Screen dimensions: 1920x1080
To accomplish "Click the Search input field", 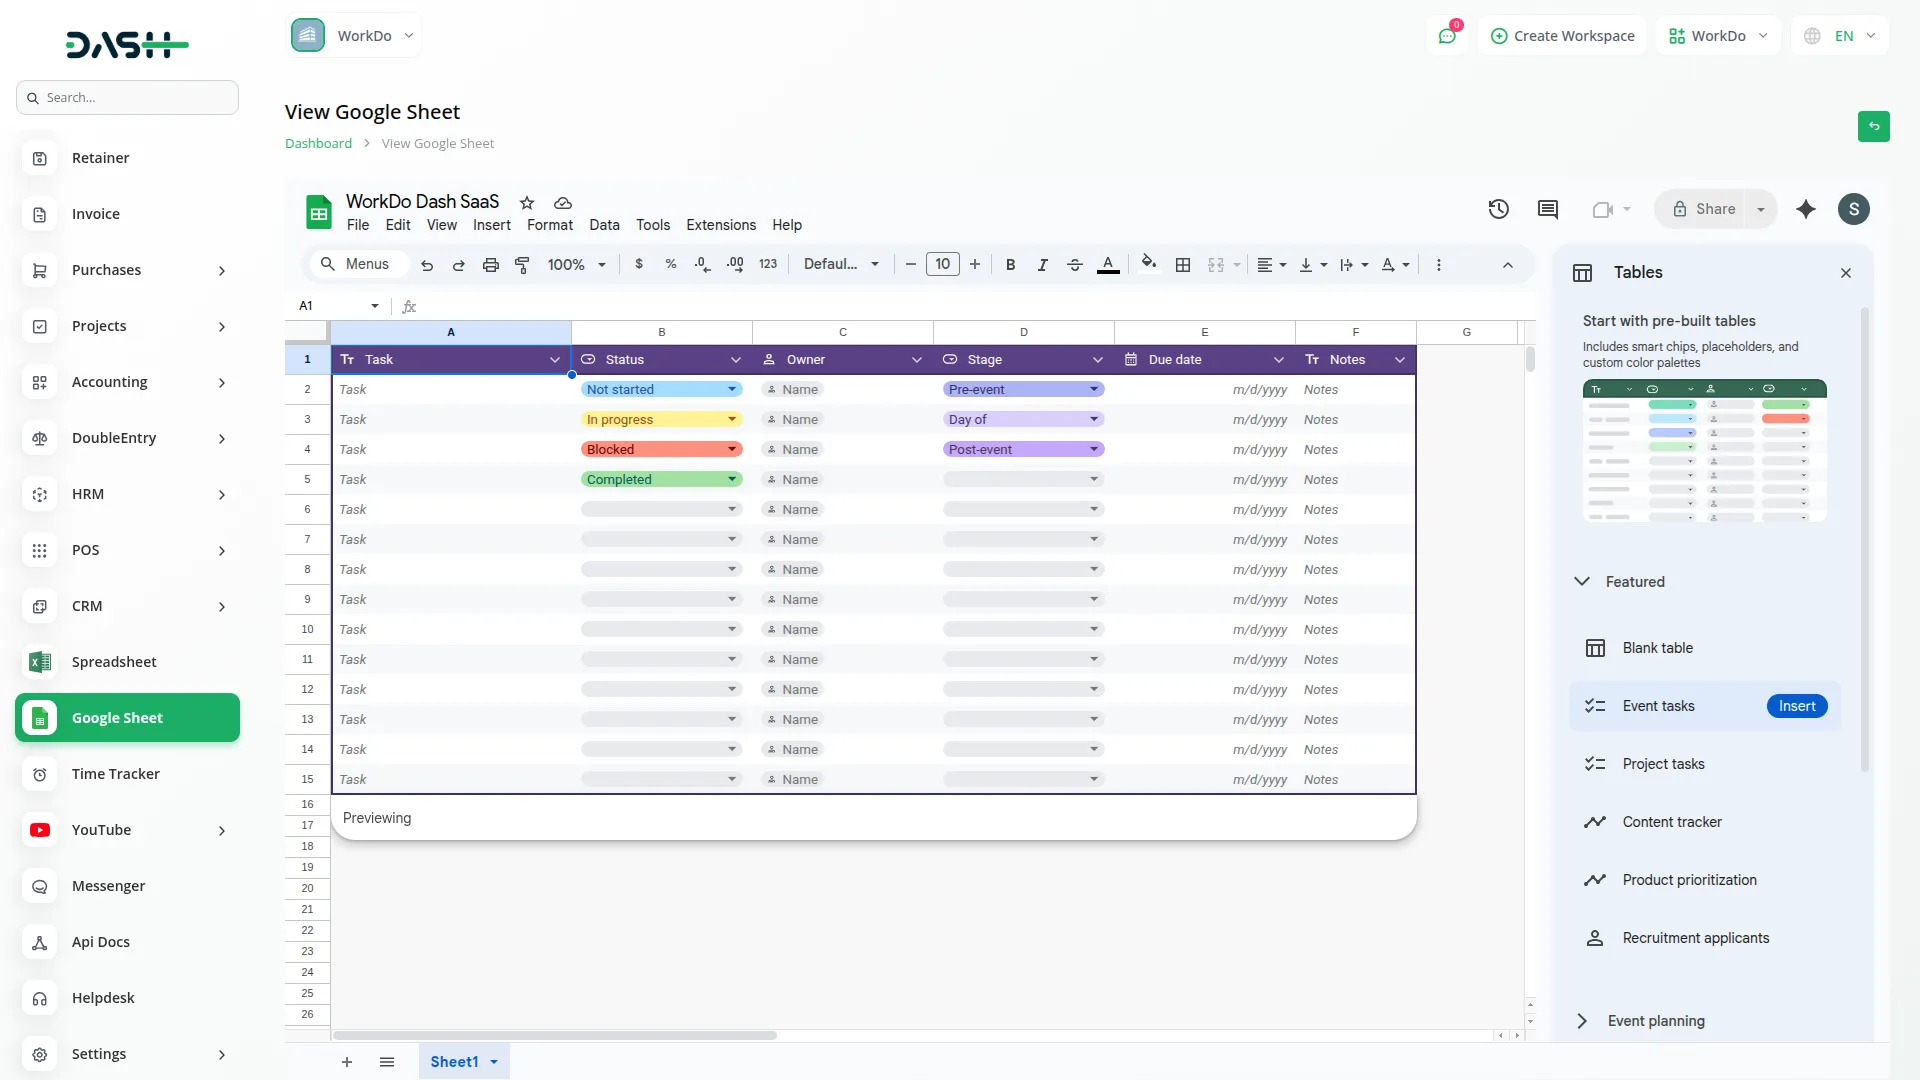I will tap(127, 97).
